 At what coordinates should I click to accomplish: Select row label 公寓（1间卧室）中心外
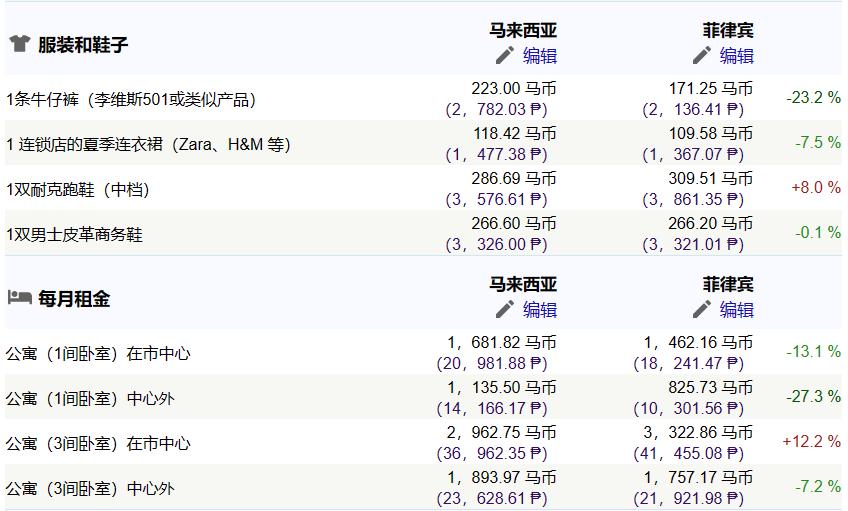(x=90, y=399)
